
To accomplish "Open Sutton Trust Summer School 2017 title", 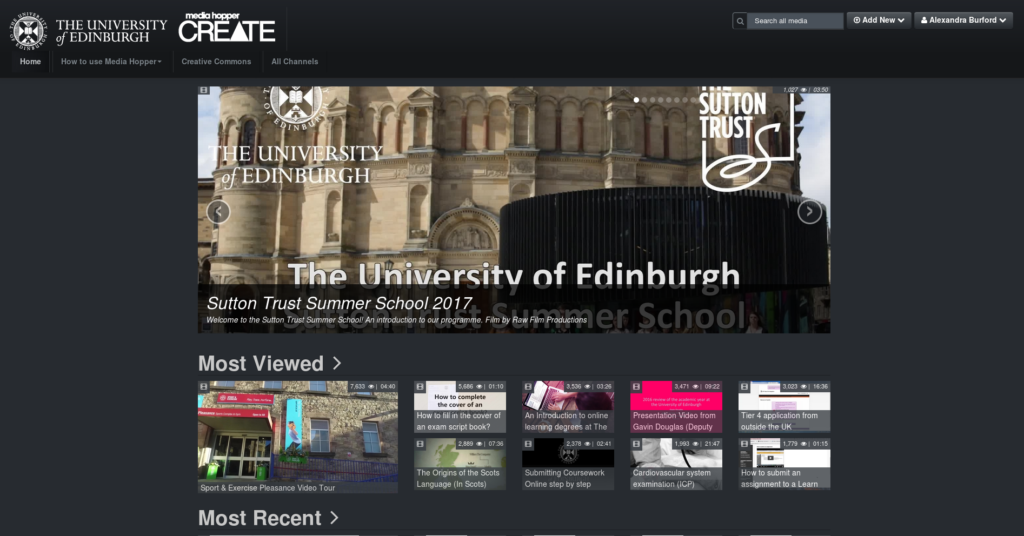I will 339,304.
